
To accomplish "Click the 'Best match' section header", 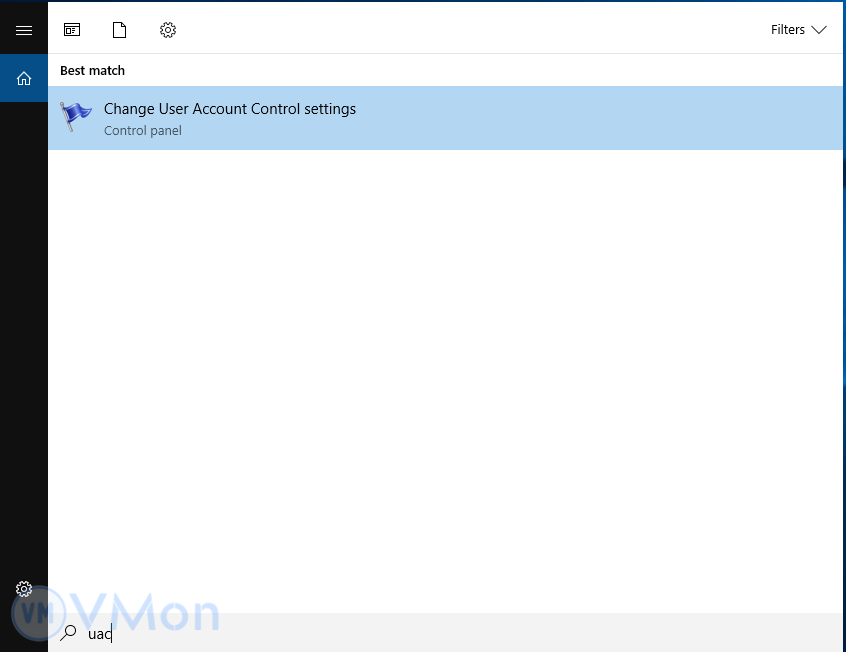I will pyautogui.click(x=92, y=71).
